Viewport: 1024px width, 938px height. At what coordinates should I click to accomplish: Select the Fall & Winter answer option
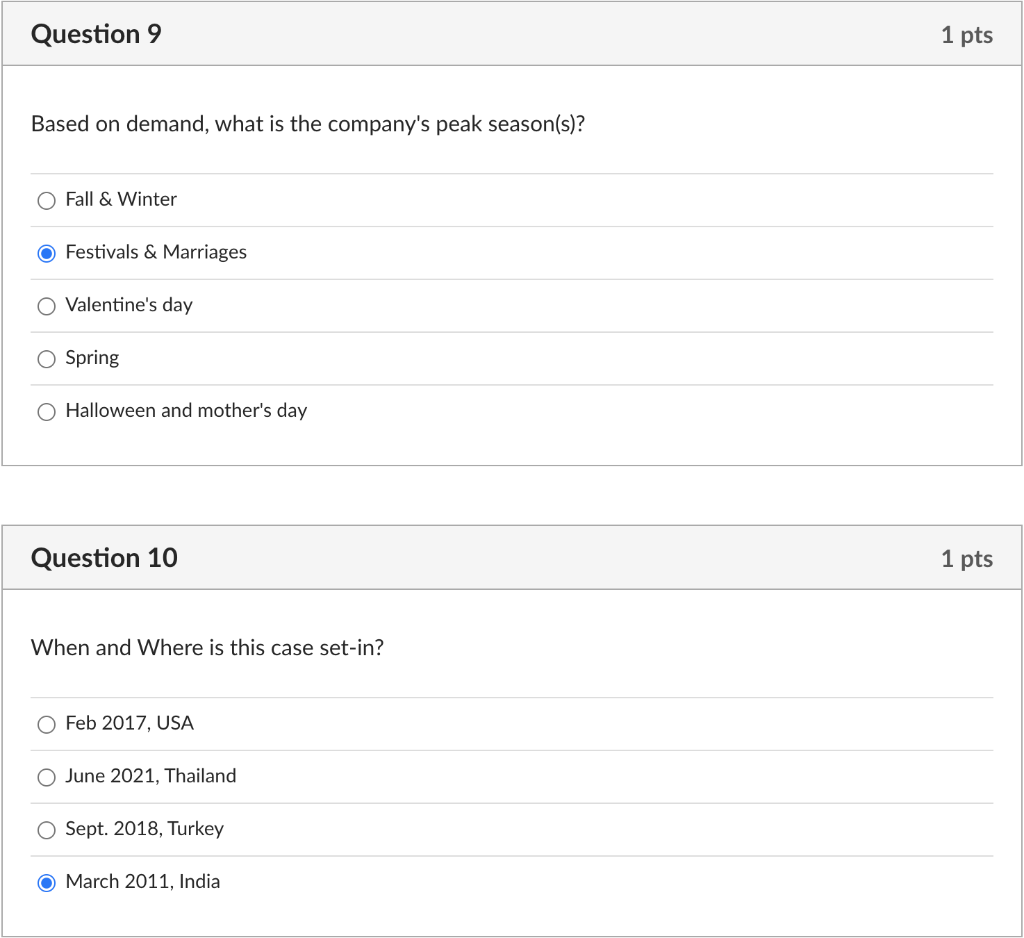(46, 200)
